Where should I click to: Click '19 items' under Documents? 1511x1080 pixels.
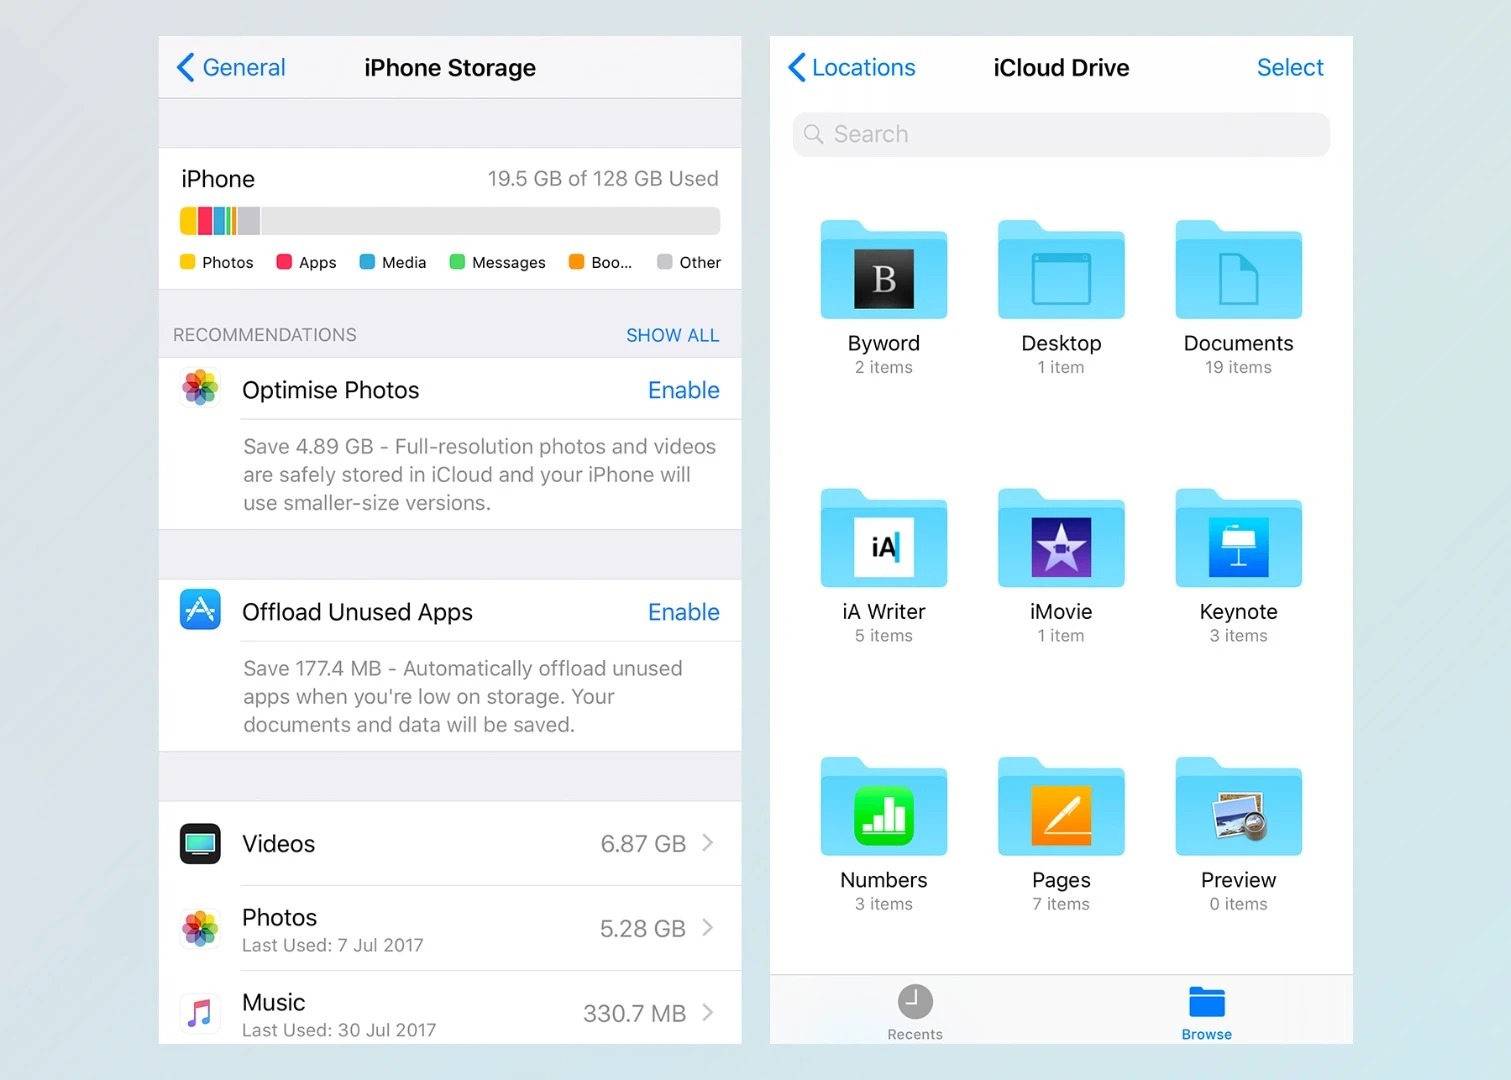tap(1238, 367)
